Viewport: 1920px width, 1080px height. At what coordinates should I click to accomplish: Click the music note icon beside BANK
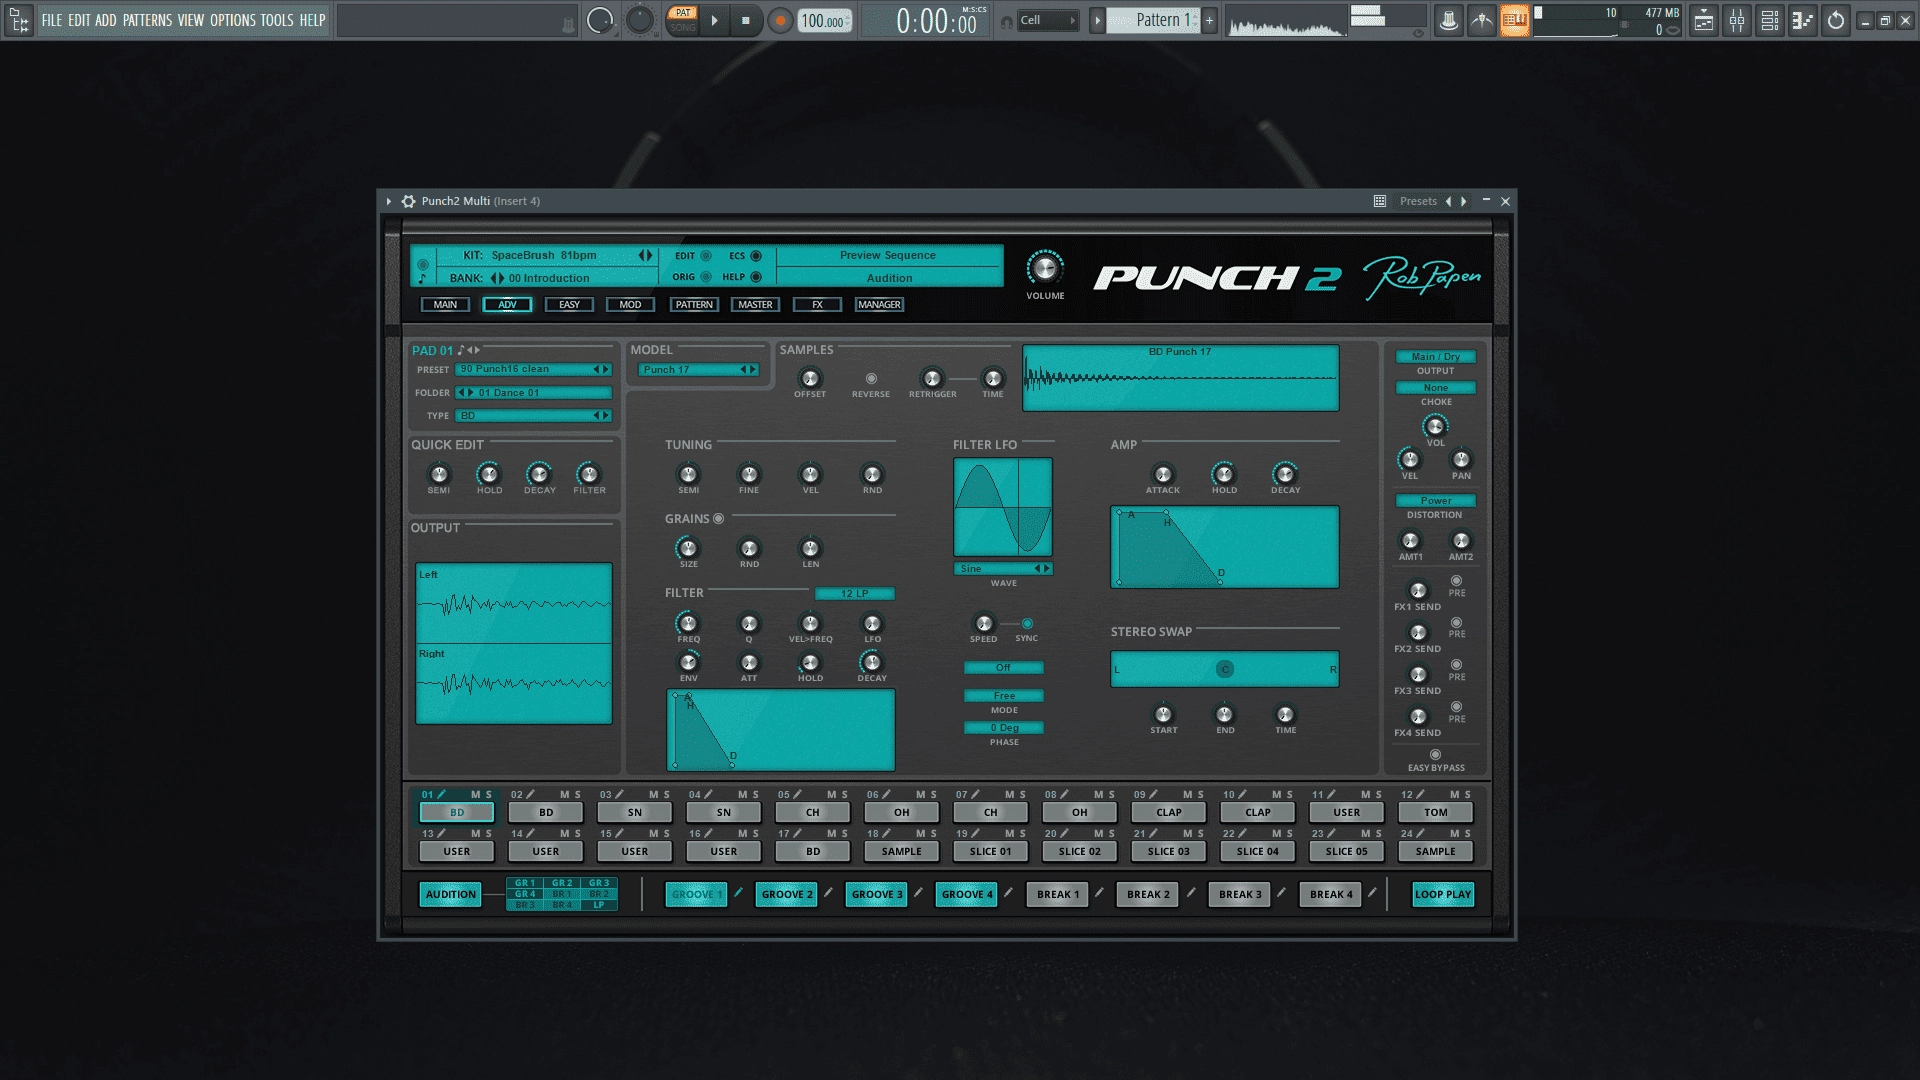[422, 279]
